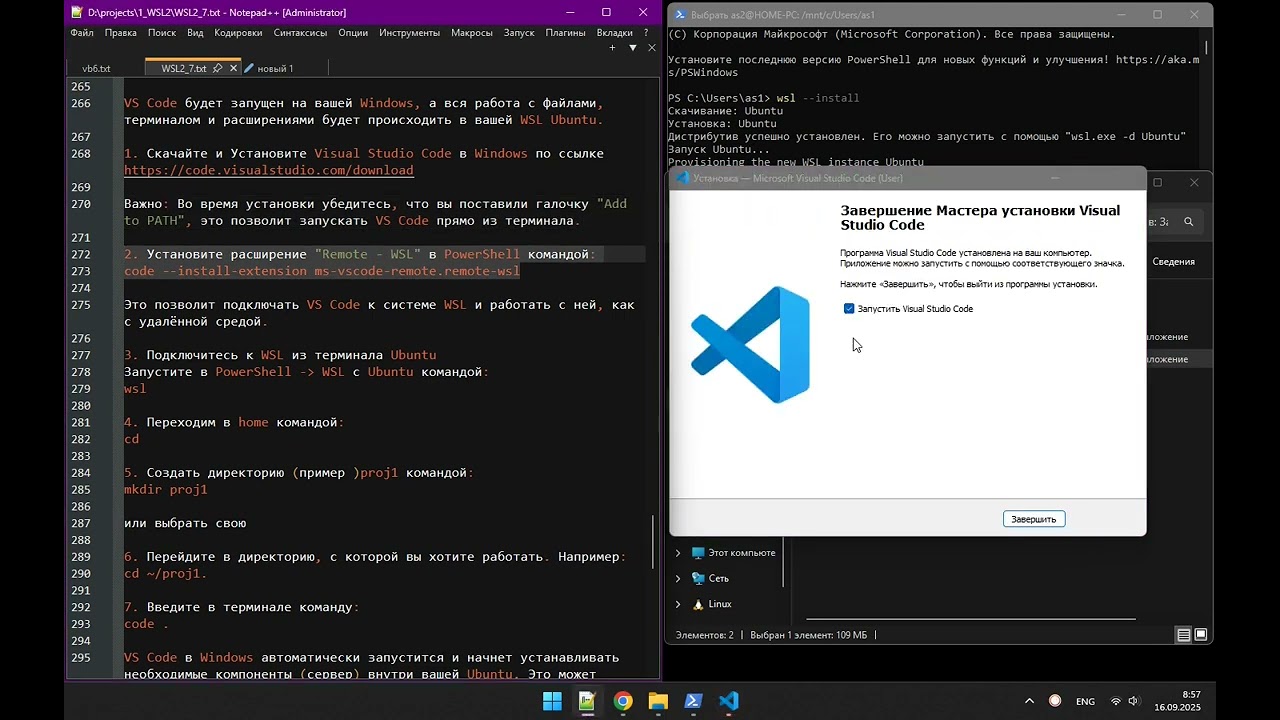Open Google Chrome from the taskbar
The image size is (1280, 720).
click(x=623, y=701)
